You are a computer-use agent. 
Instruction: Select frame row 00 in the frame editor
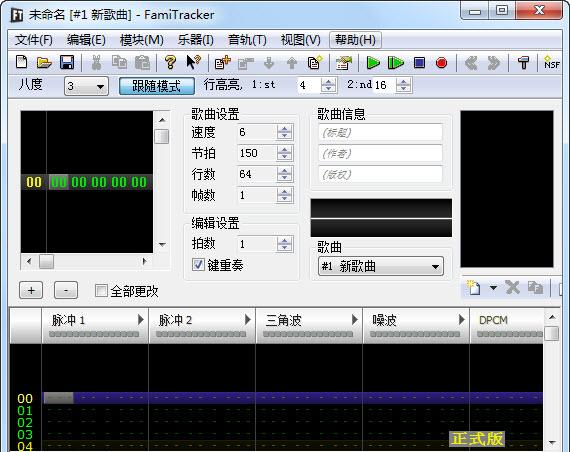(x=87, y=182)
